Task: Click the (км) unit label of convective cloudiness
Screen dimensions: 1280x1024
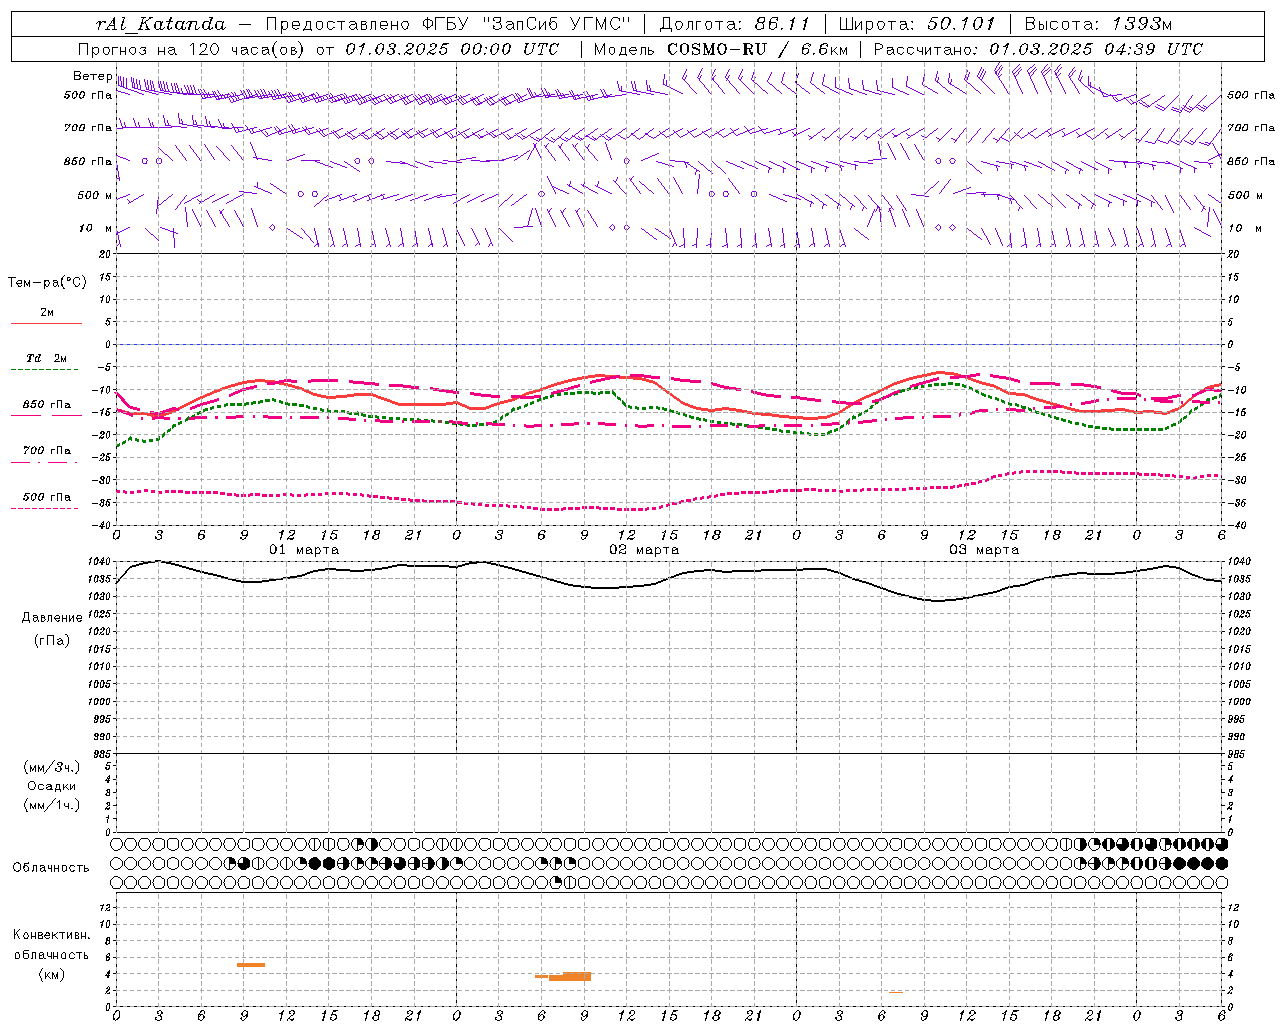Action: click(x=52, y=975)
